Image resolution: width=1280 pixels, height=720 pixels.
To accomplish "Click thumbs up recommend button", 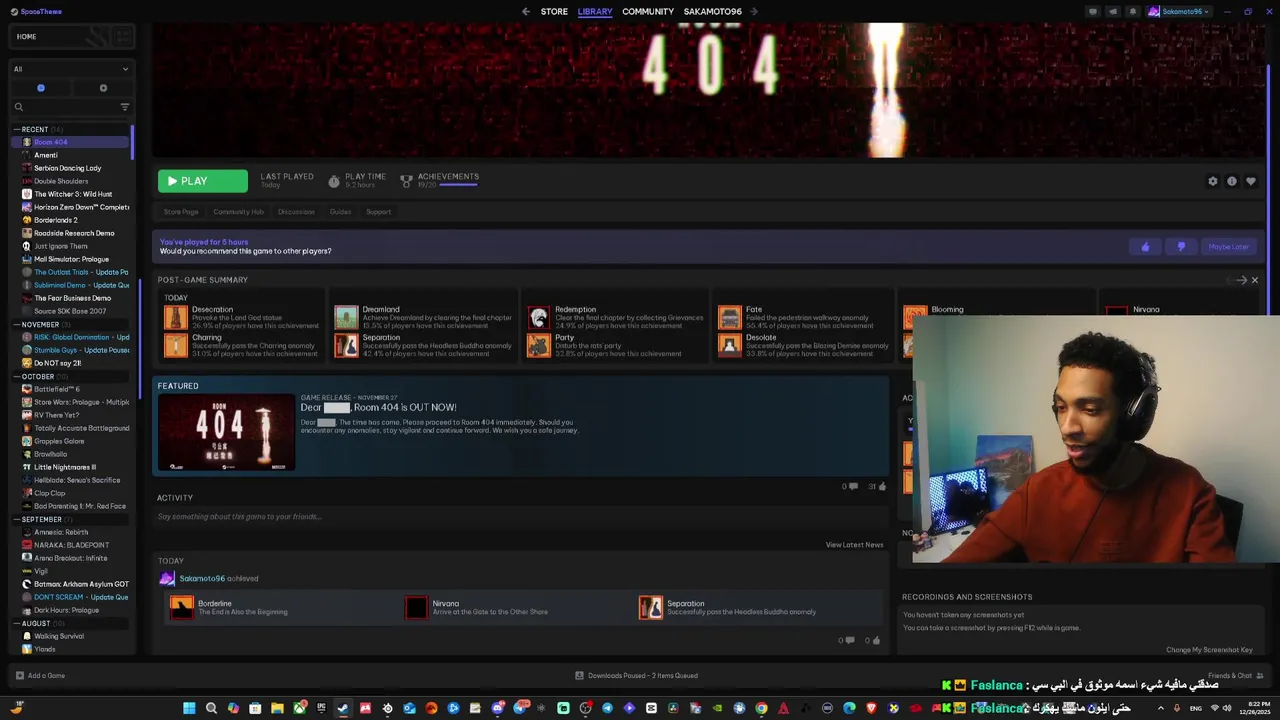I will click(1145, 247).
